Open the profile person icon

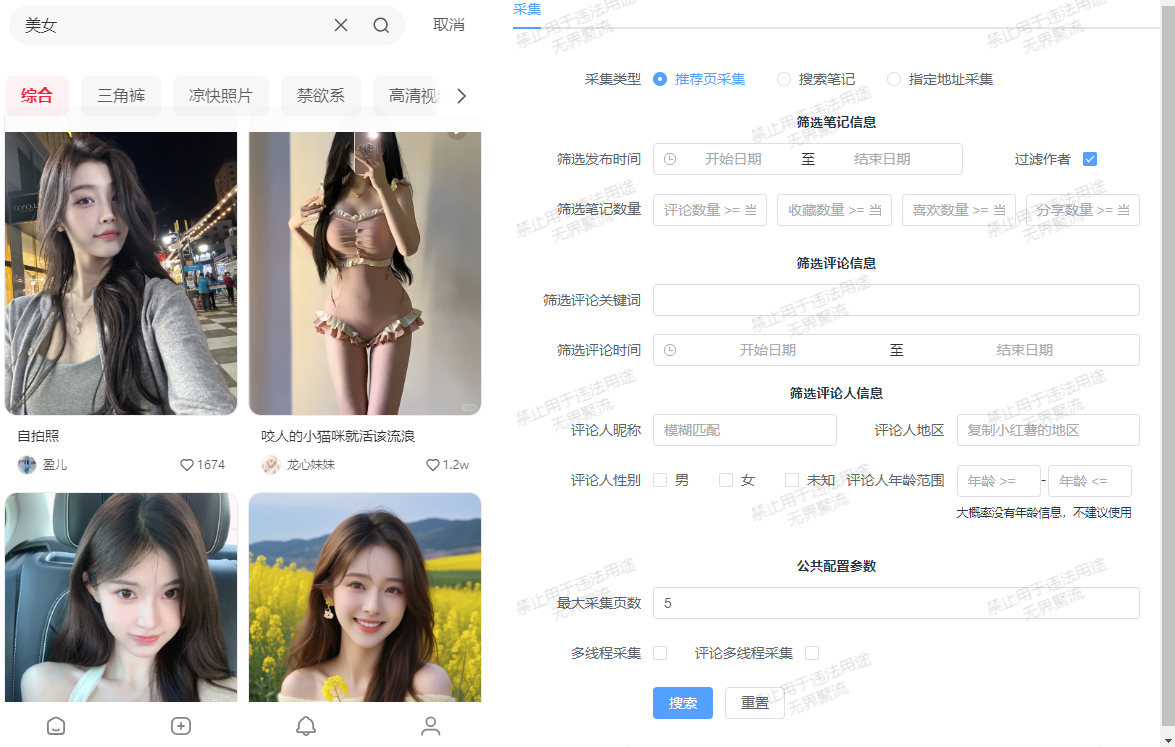tap(431, 726)
